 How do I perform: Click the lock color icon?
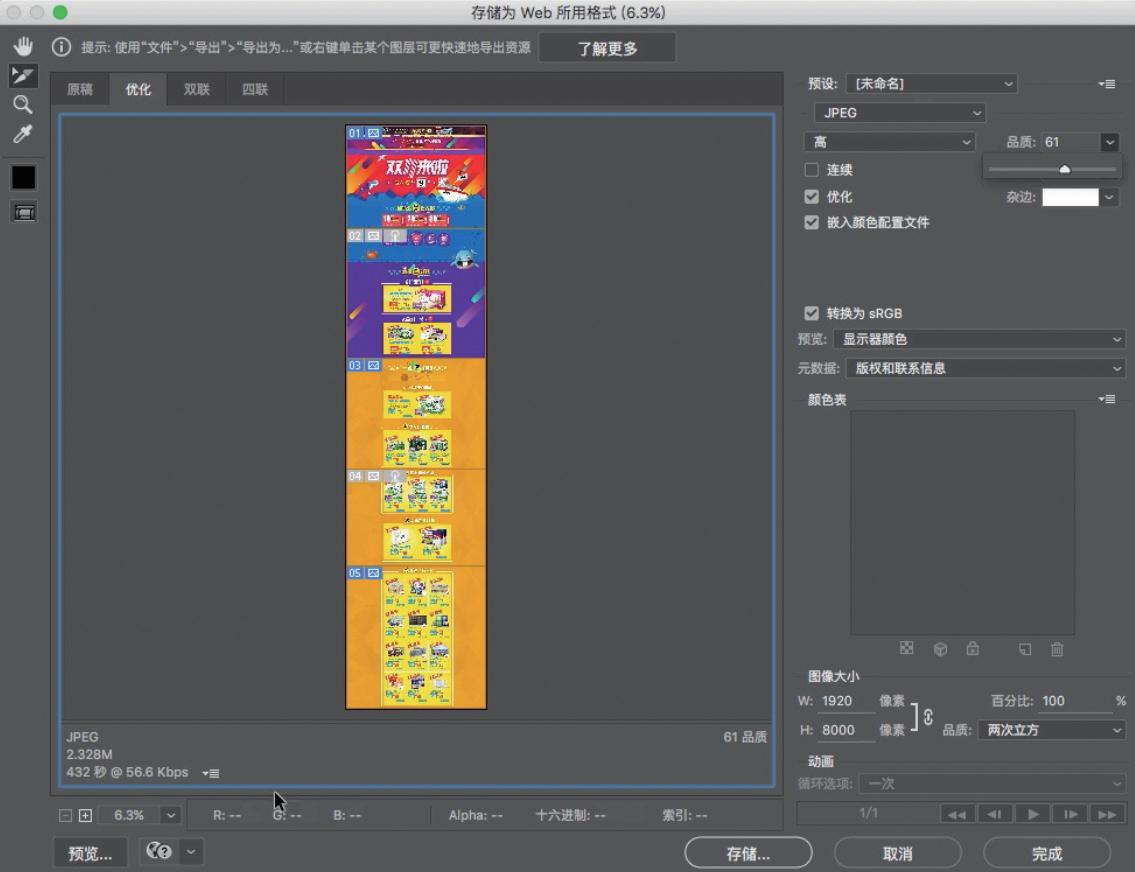(x=973, y=648)
